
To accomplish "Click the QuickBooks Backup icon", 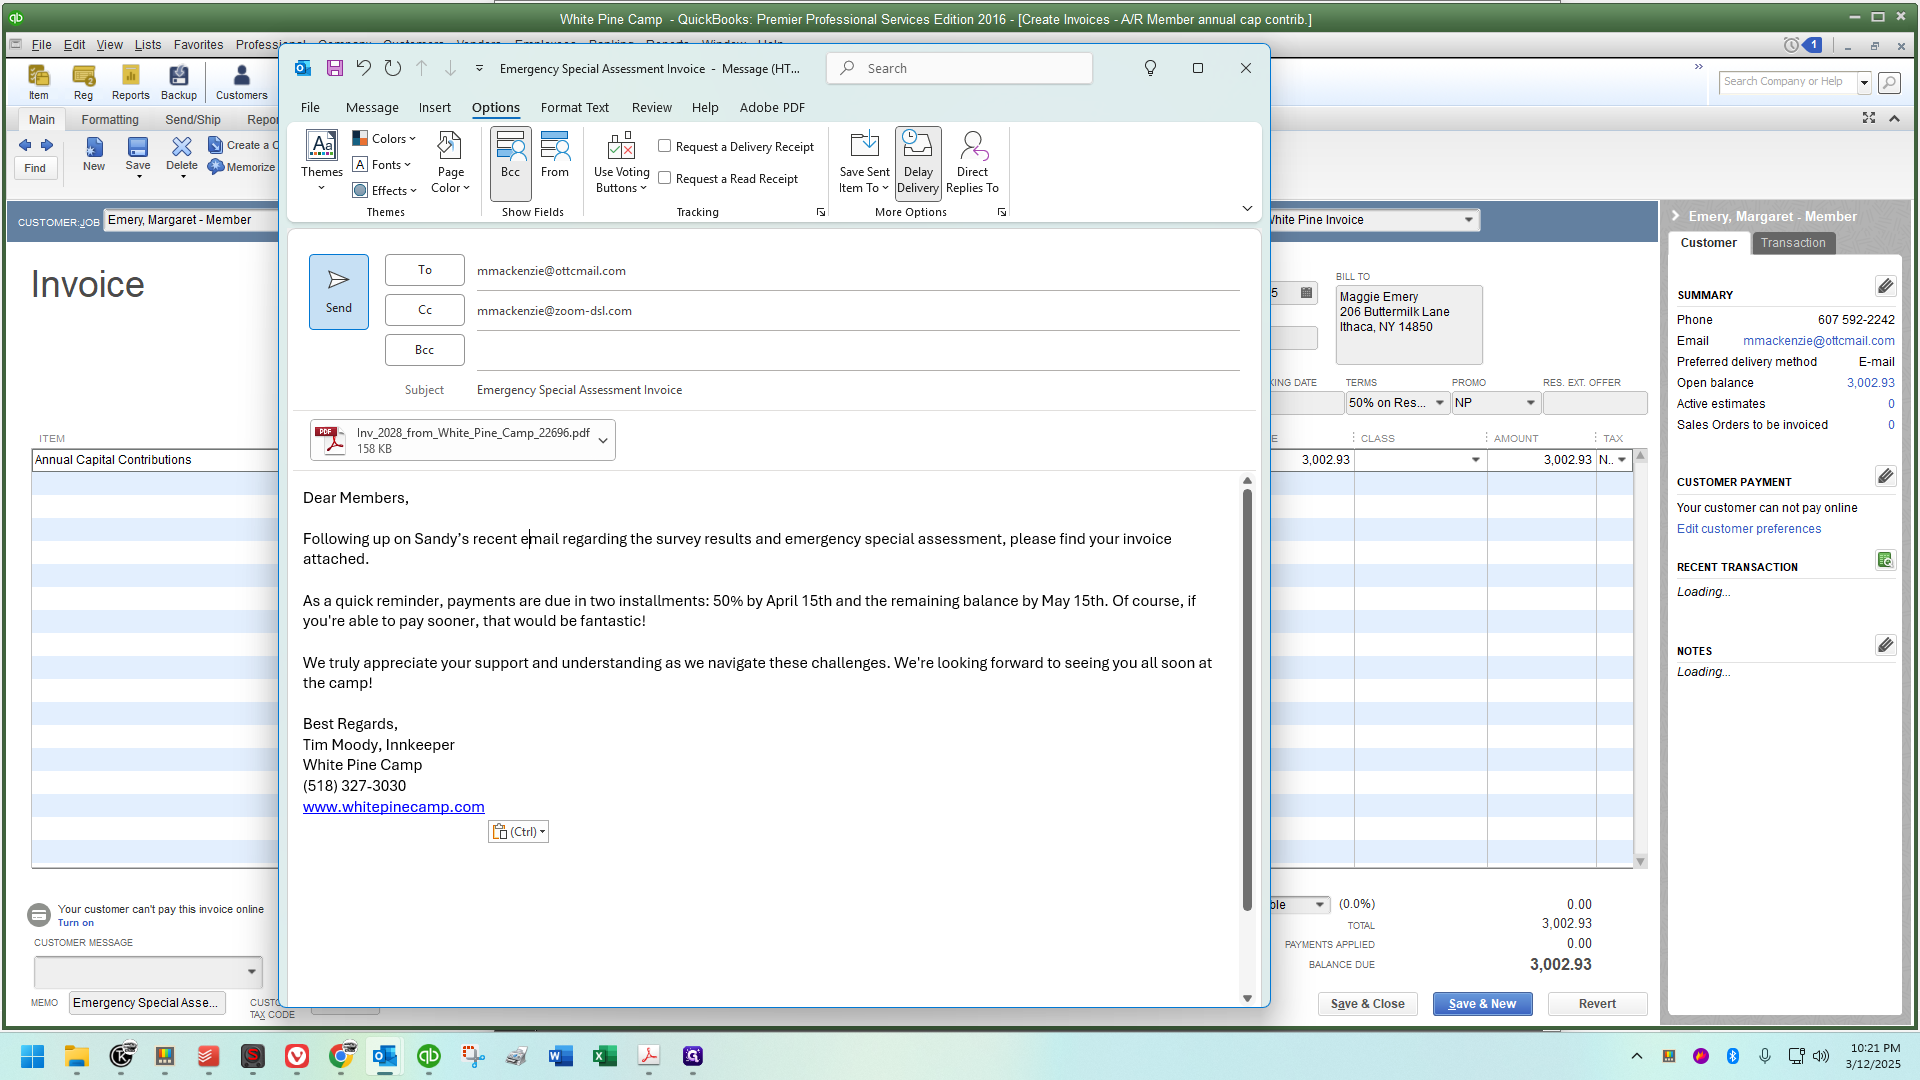I will click(x=179, y=82).
